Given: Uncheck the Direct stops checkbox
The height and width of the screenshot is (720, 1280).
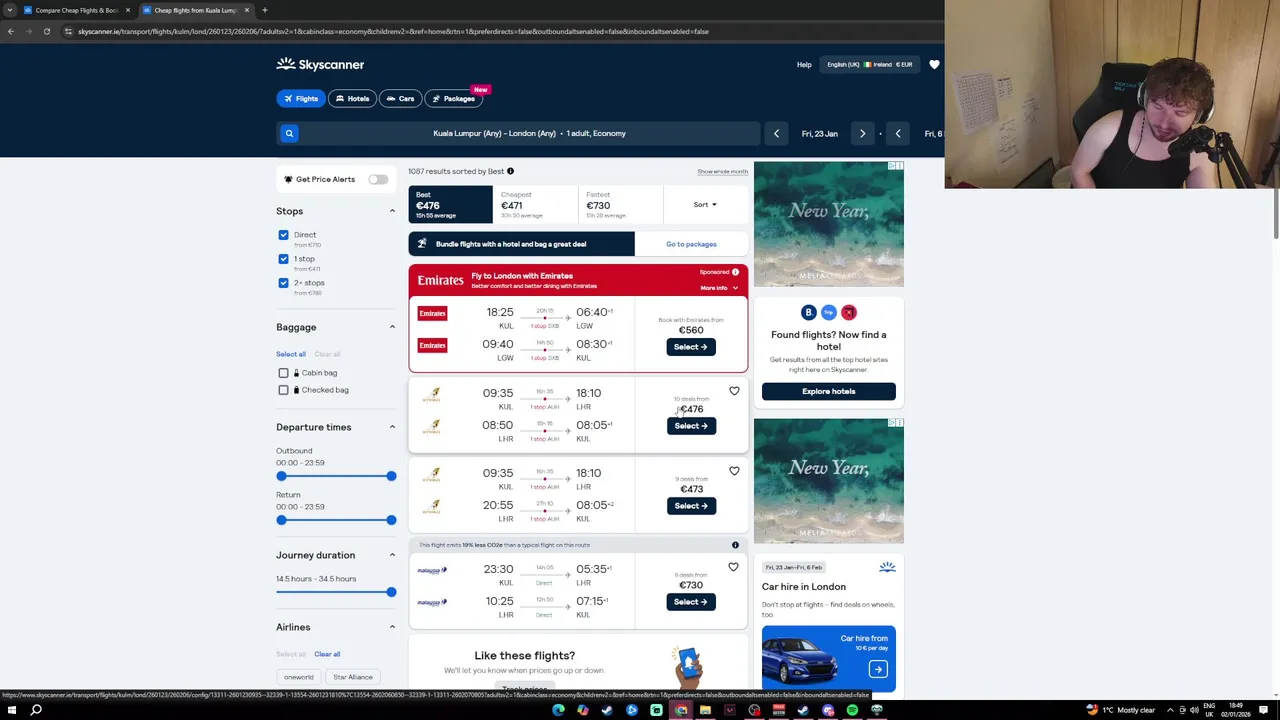Looking at the screenshot, I should point(283,235).
